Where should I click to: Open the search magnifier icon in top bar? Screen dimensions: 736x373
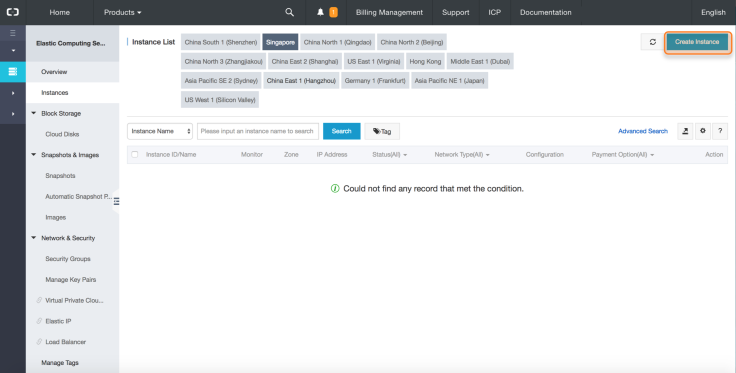[x=290, y=12]
